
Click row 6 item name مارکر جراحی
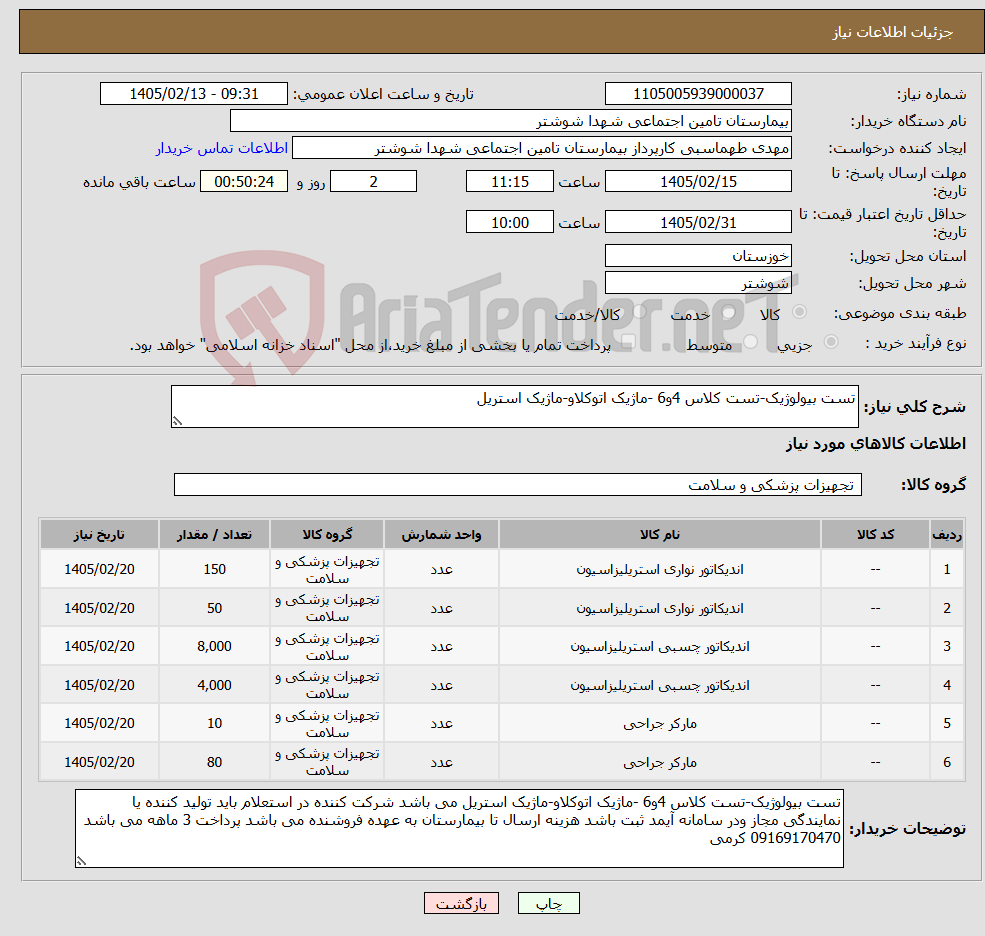coord(660,763)
